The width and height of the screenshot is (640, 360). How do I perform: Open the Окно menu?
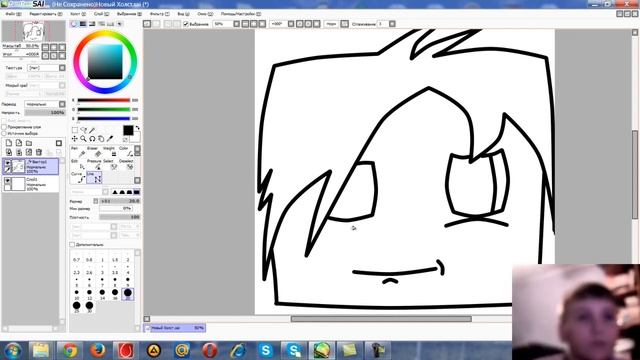click(205, 14)
